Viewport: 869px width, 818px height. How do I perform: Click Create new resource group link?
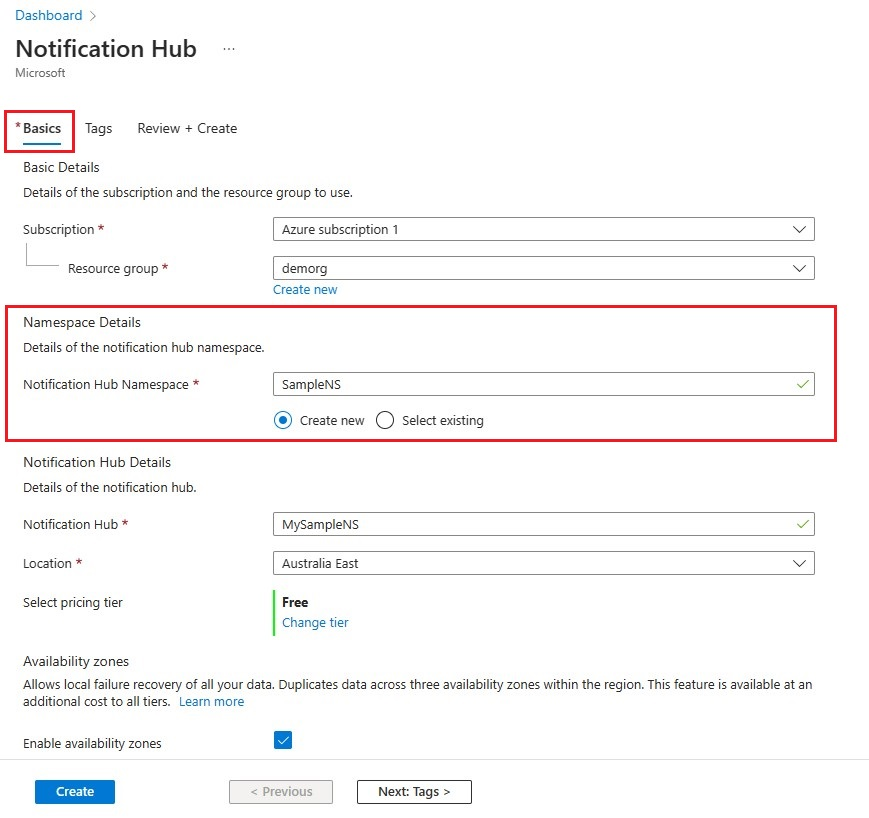pos(305,290)
